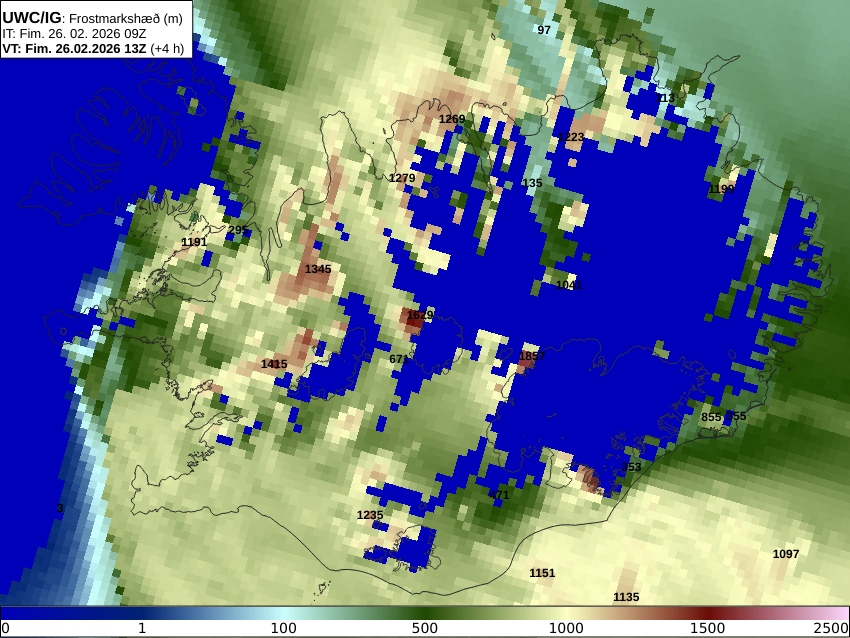Select the map value label 1415
This screenshot has height=638, width=850.
tap(274, 364)
